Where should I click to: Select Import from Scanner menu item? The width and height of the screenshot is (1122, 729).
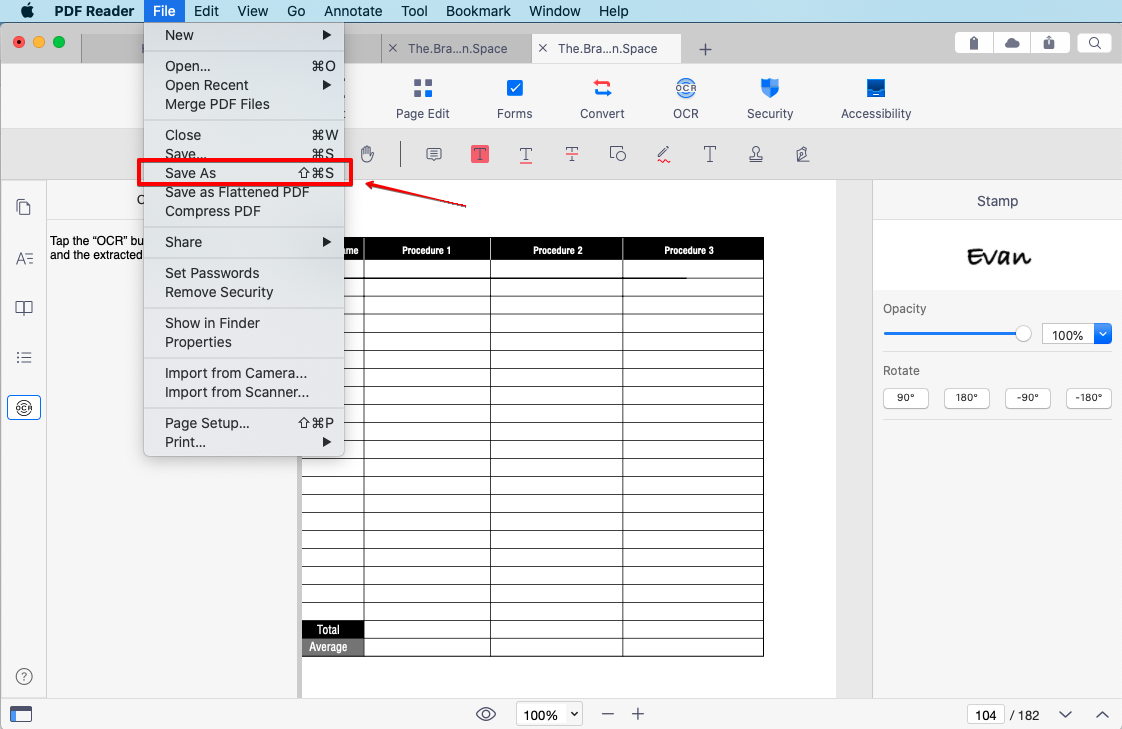pos(243,392)
